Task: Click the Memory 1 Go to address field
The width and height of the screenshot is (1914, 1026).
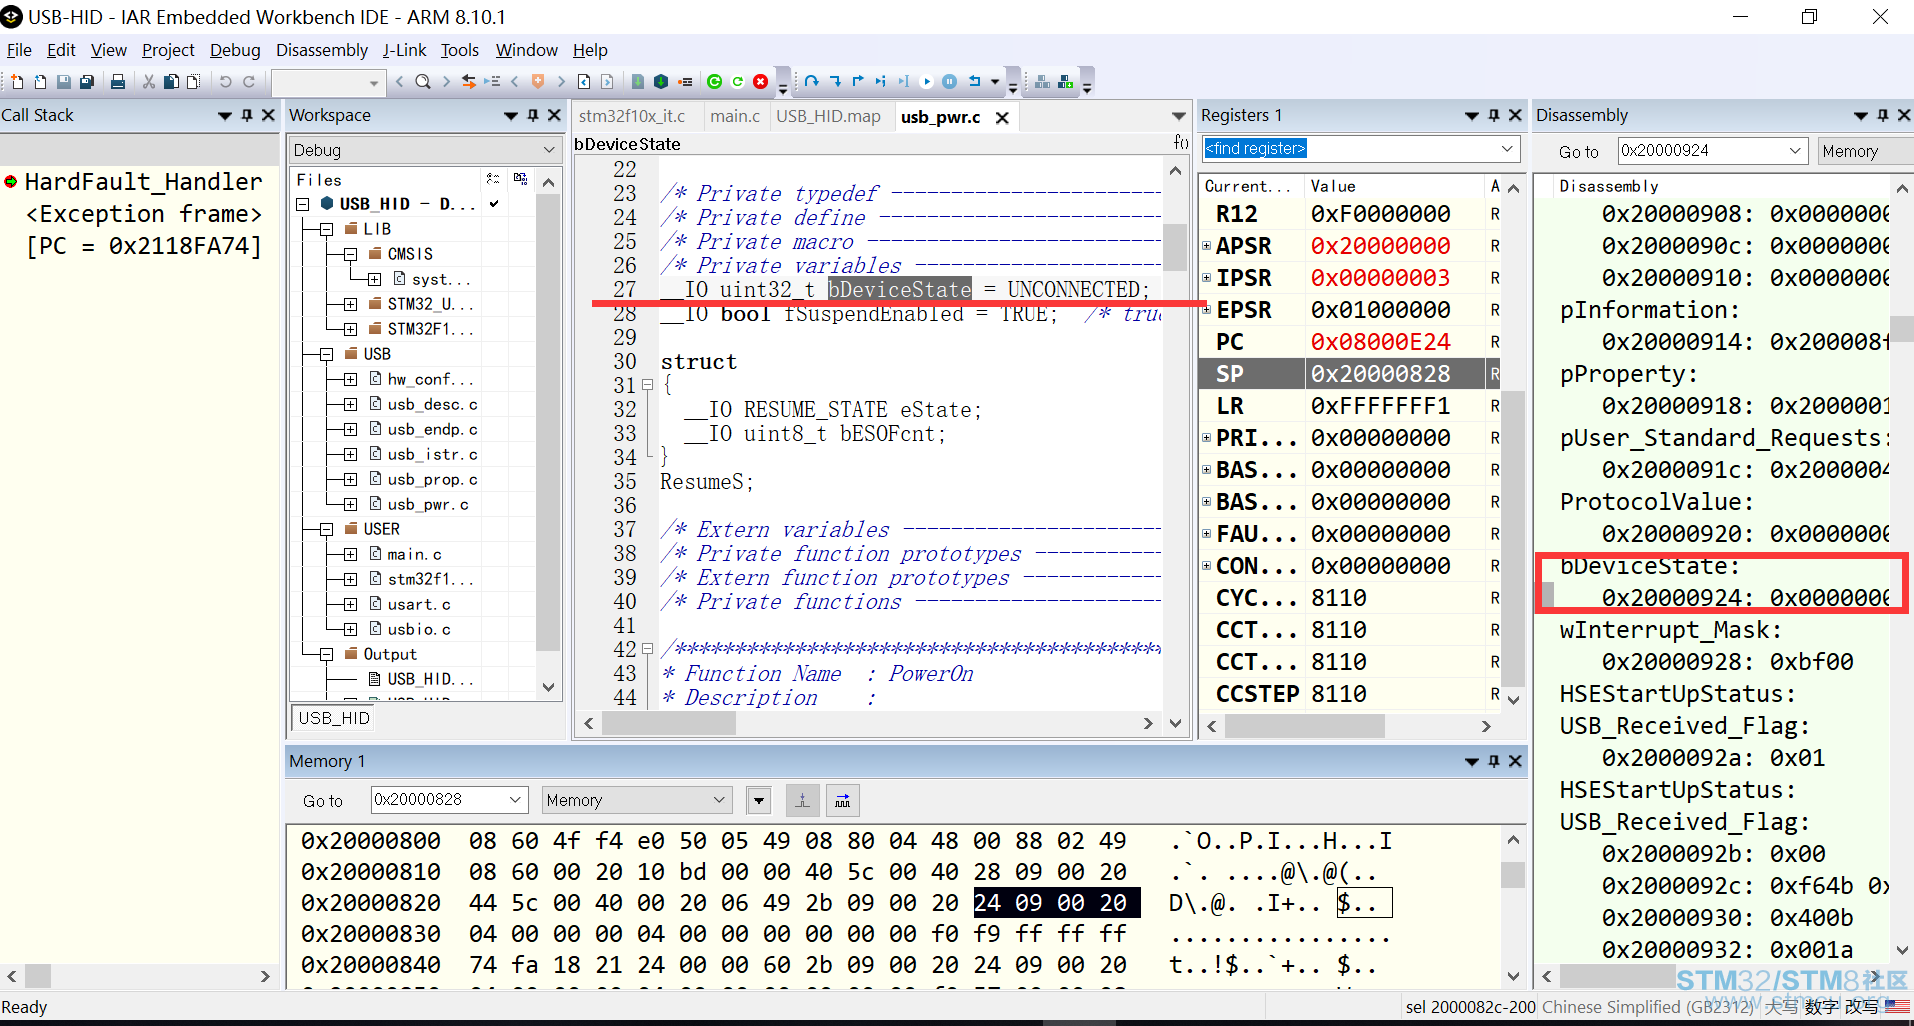Action: pos(448,800)
